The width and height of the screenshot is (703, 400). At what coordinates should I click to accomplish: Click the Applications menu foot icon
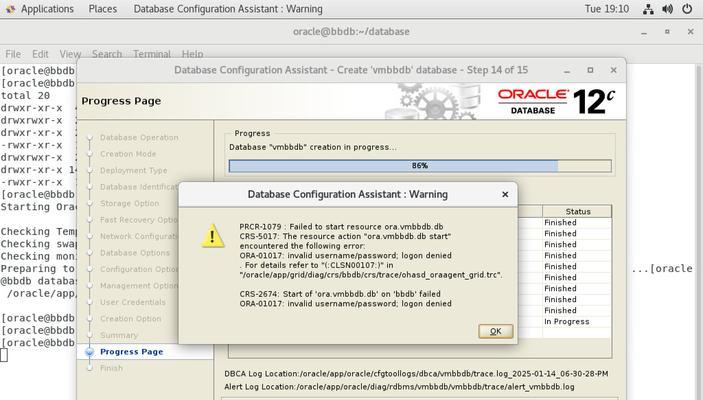pyautogui.click(x=10, y=9)
